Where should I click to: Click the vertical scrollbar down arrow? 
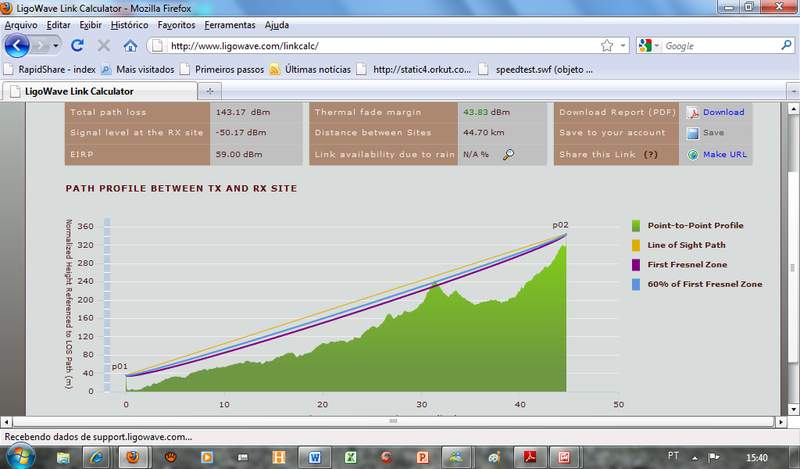[x=793, y=409]
